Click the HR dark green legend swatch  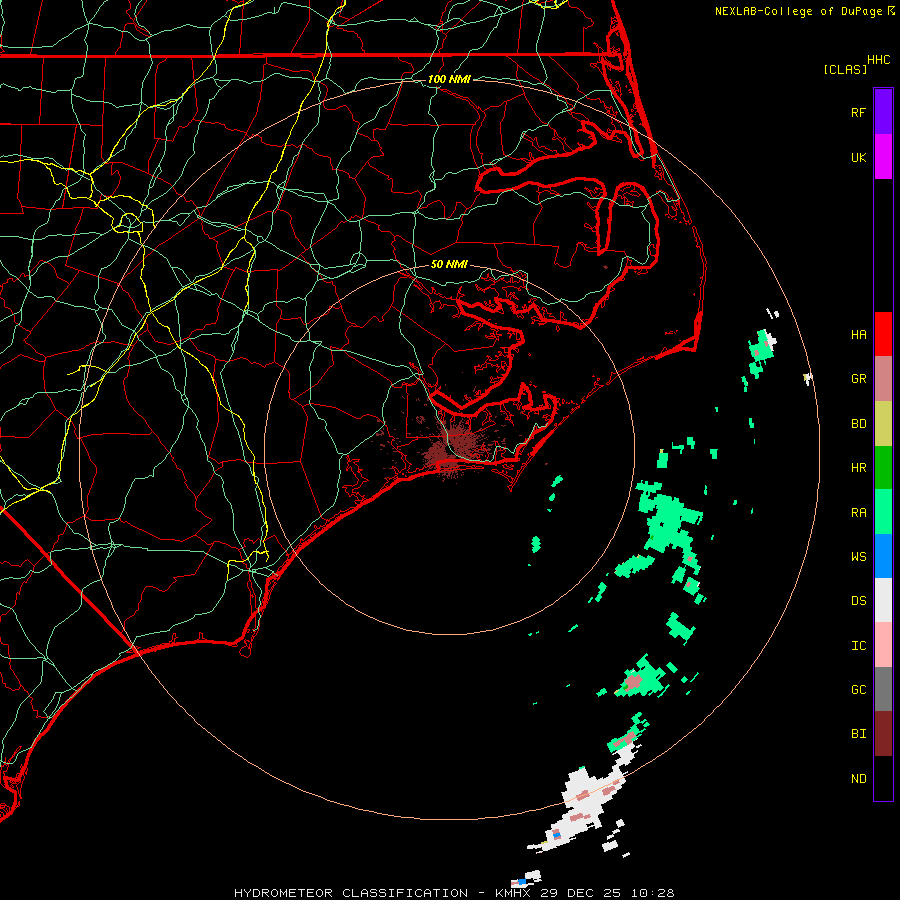[x=883, y=468]
